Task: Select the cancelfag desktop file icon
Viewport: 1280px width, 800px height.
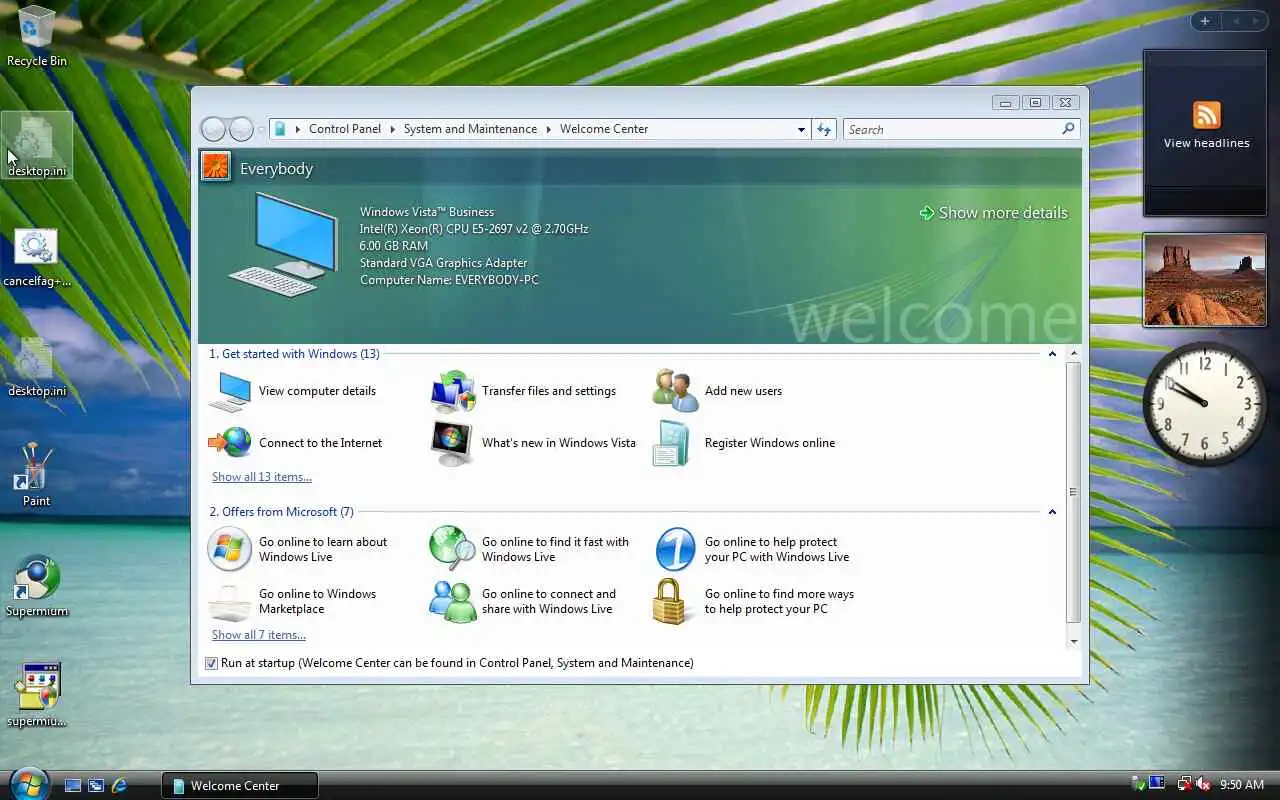Action: click(x=37, y=257)
